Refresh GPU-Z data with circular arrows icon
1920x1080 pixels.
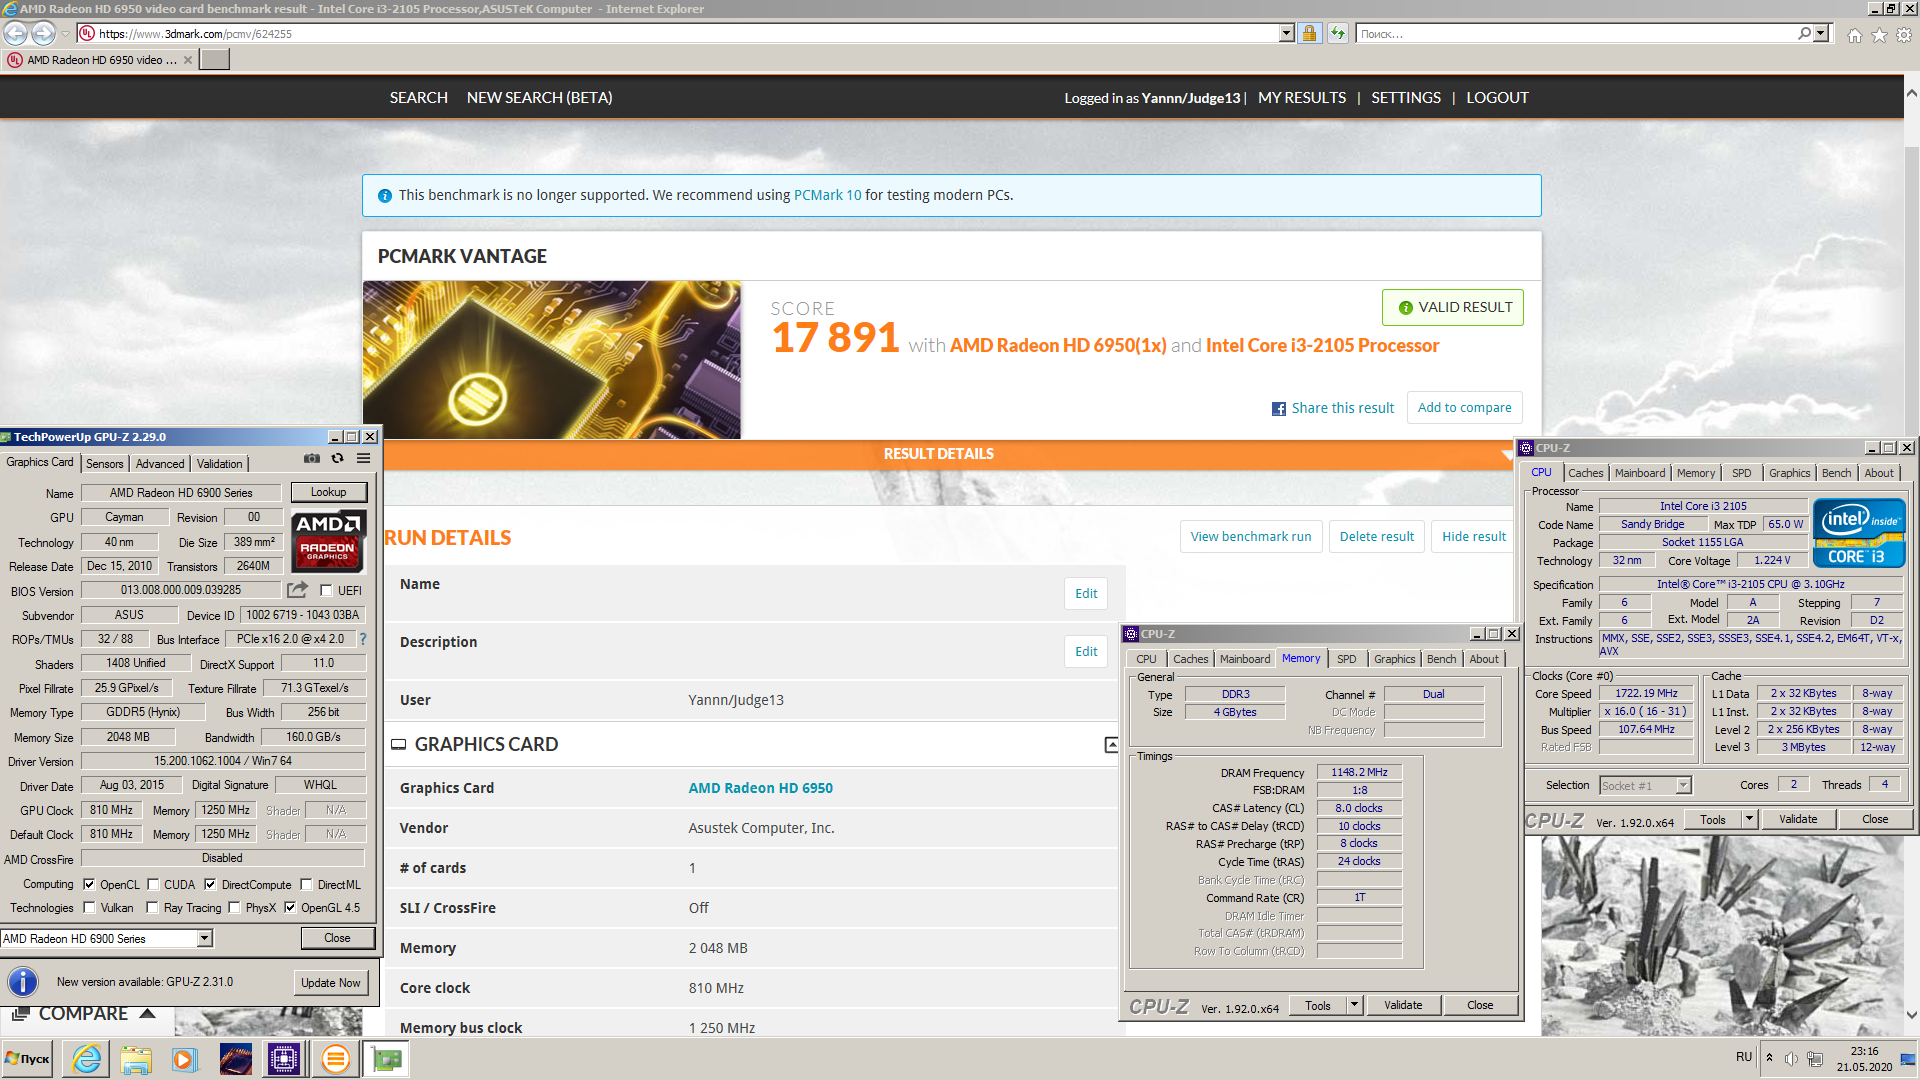[x=338, y=459]
